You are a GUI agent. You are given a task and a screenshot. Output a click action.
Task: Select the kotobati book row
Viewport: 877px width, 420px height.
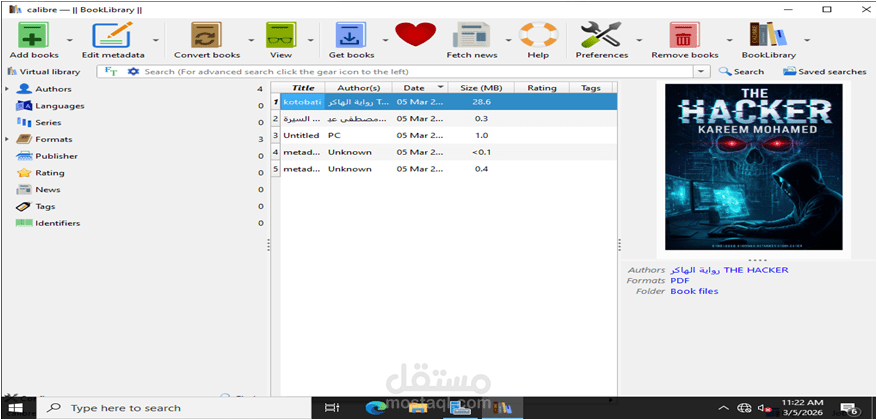point(445,102)
